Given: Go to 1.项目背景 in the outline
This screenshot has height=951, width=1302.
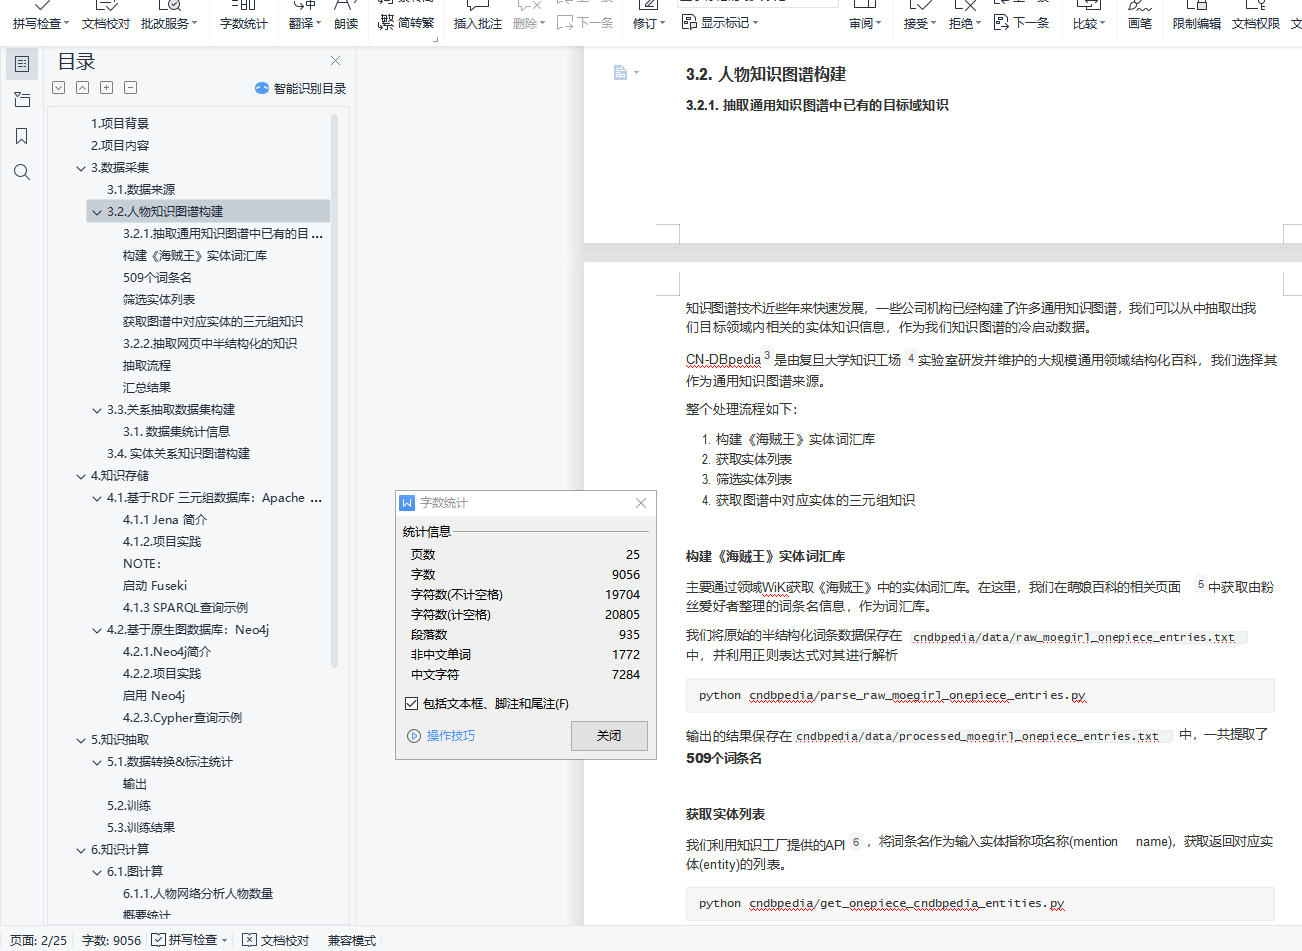Looking at the screenshot, I should [x=120, y=124].
